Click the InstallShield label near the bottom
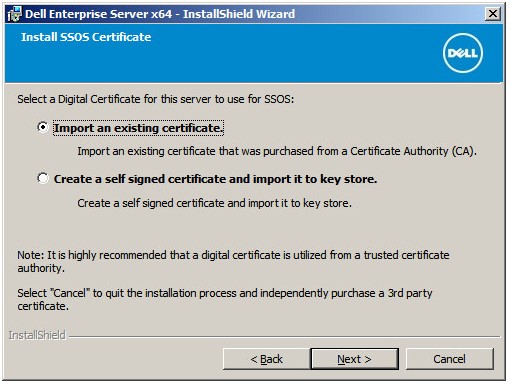This screenshot has height=386, width=511. (37, 335)
